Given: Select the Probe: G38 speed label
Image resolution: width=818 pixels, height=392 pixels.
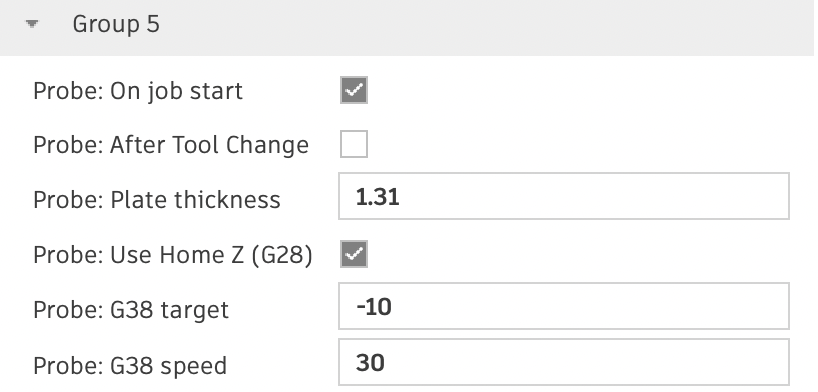Looking at the screenshot, I should 130,366.
